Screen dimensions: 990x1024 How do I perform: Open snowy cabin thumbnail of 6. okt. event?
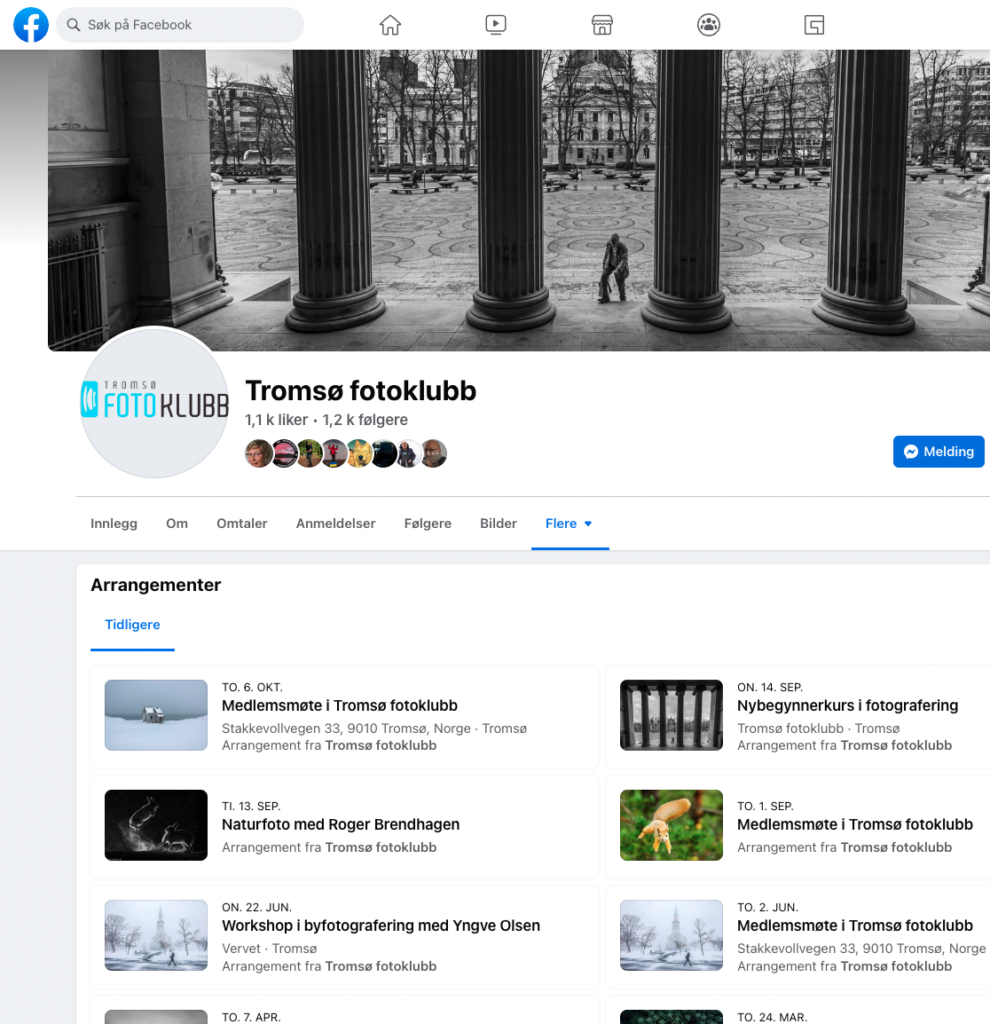pyautogui.click(x=156, y=715)
